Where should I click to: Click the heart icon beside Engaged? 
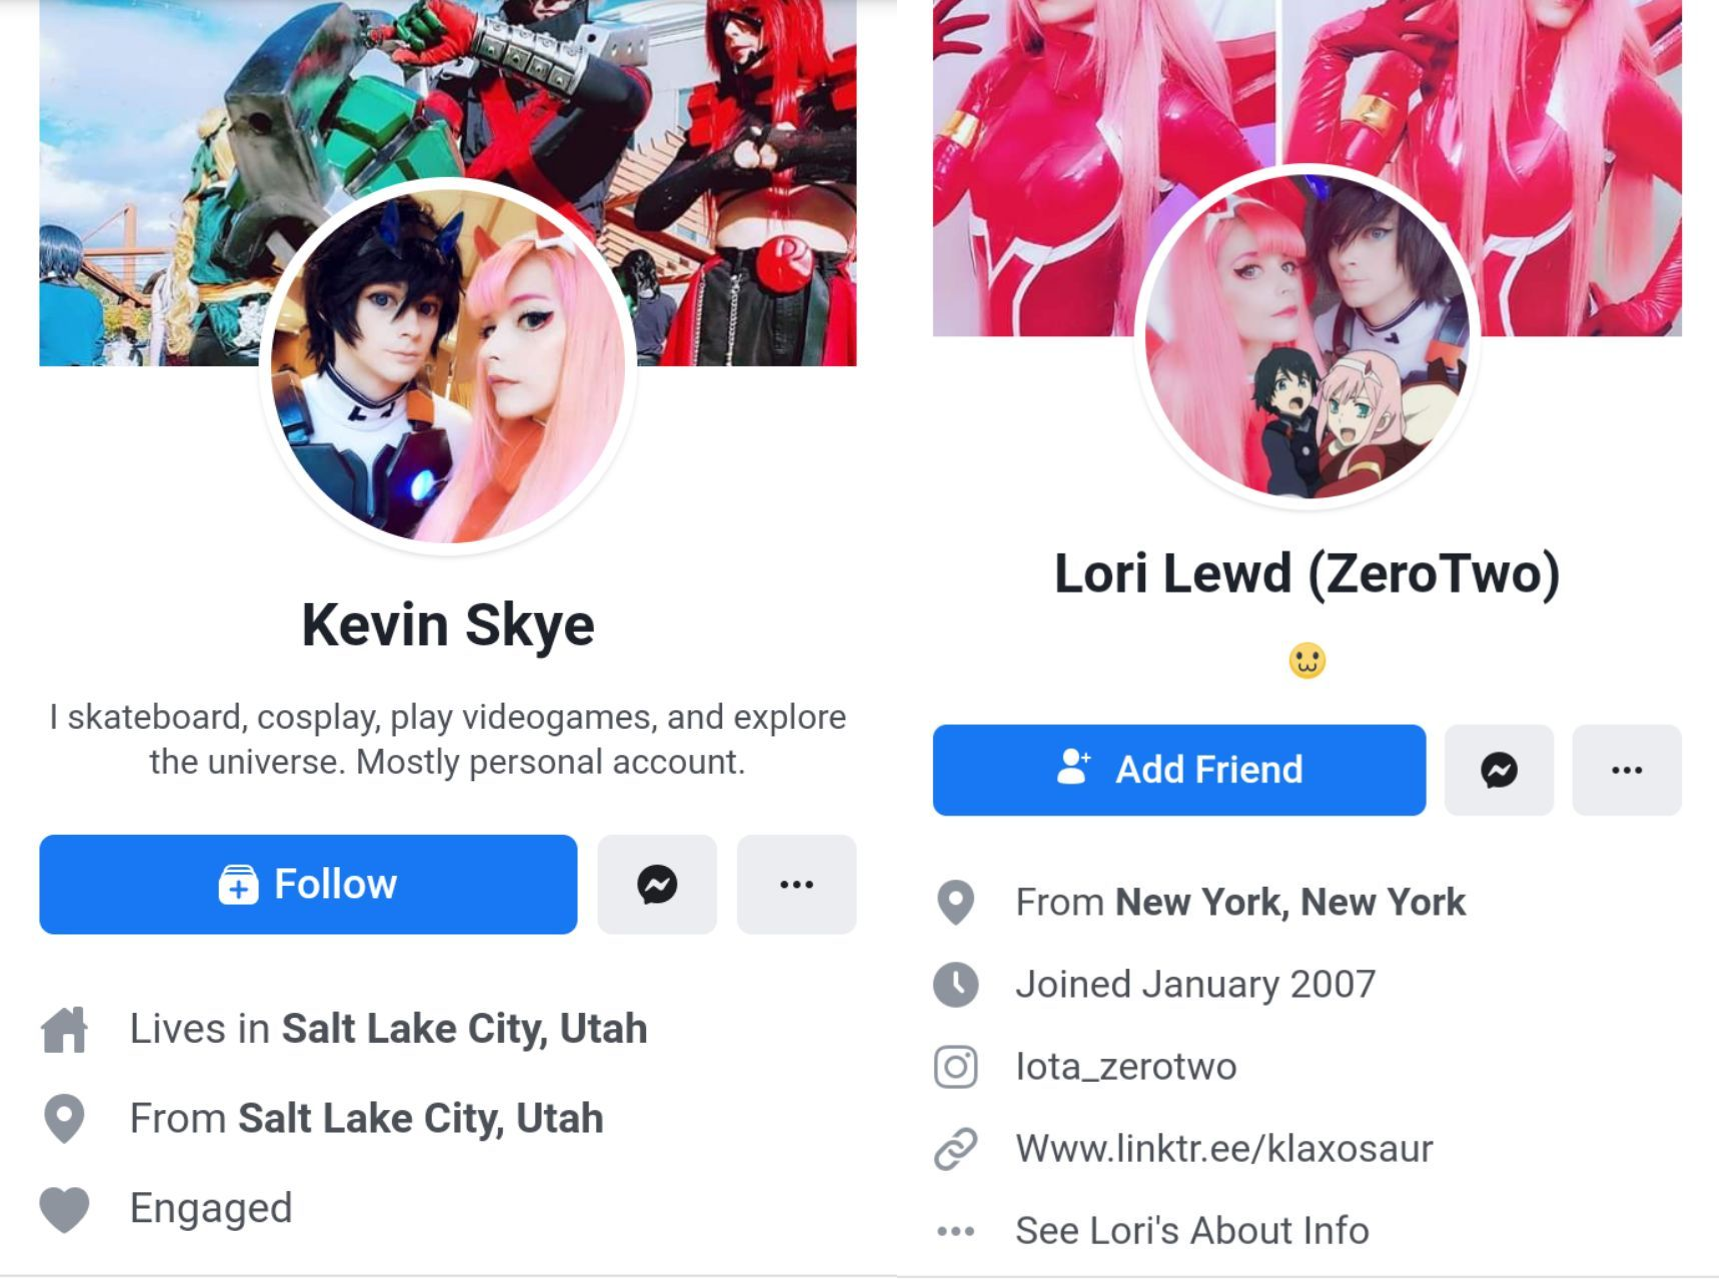pos(64,1209)
